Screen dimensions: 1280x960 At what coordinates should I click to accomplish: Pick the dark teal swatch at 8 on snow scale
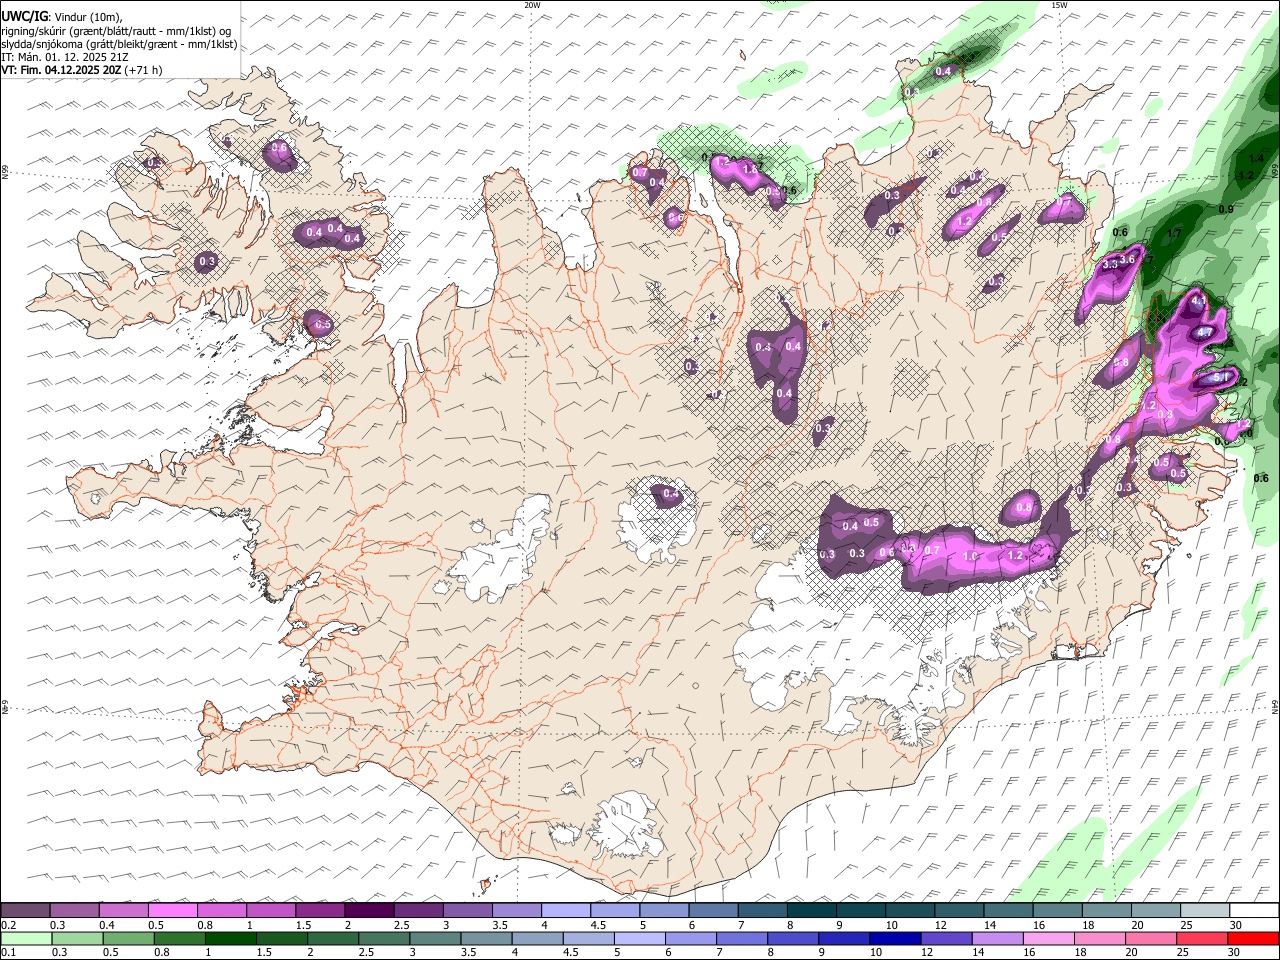812,911
